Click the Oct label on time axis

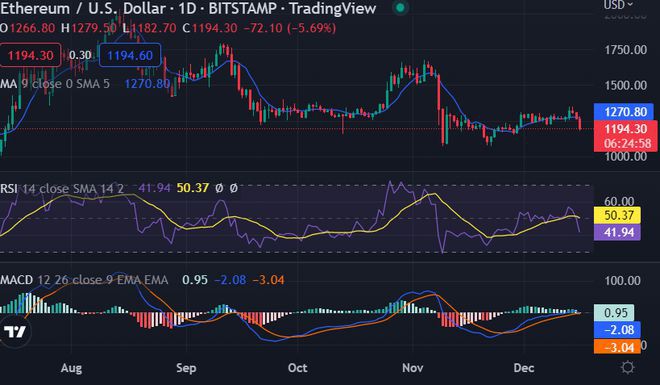point(297,368)
